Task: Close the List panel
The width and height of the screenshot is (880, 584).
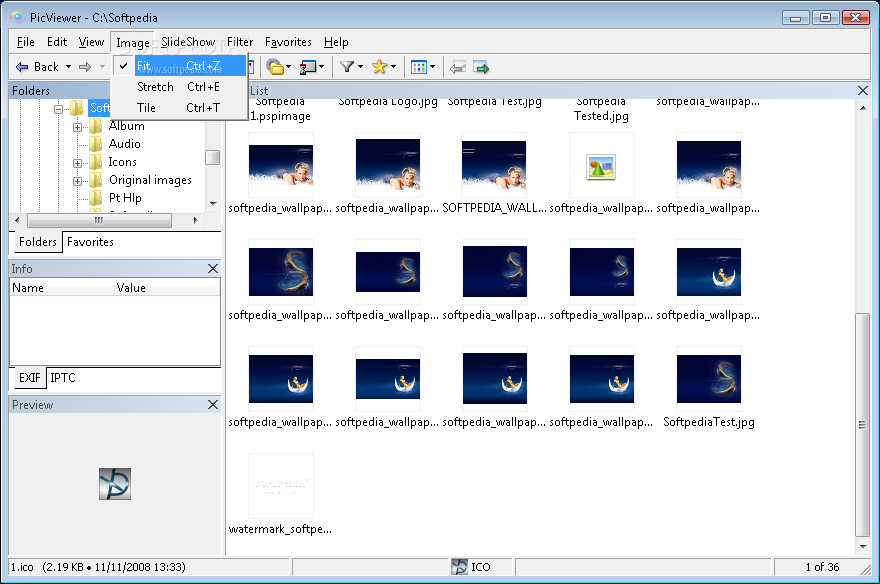Action: click(863, 90)
